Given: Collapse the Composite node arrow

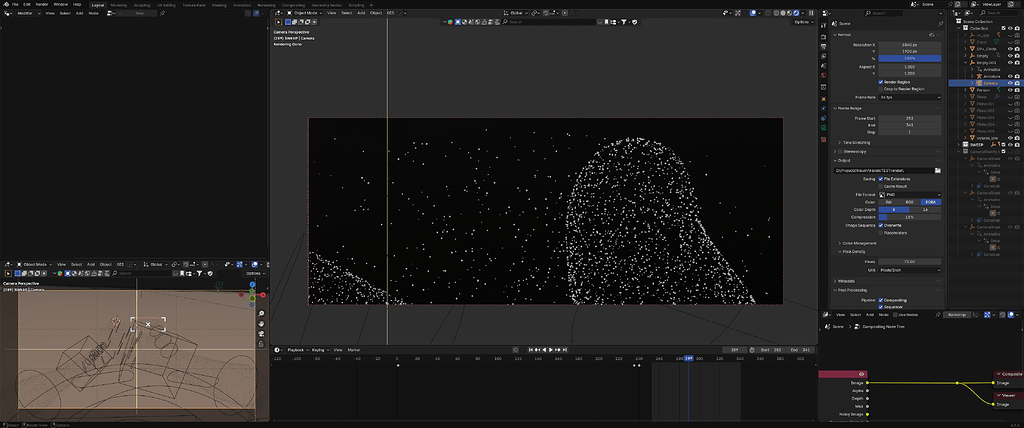Looking at the screenshot, I should click(x=998, y=374).
